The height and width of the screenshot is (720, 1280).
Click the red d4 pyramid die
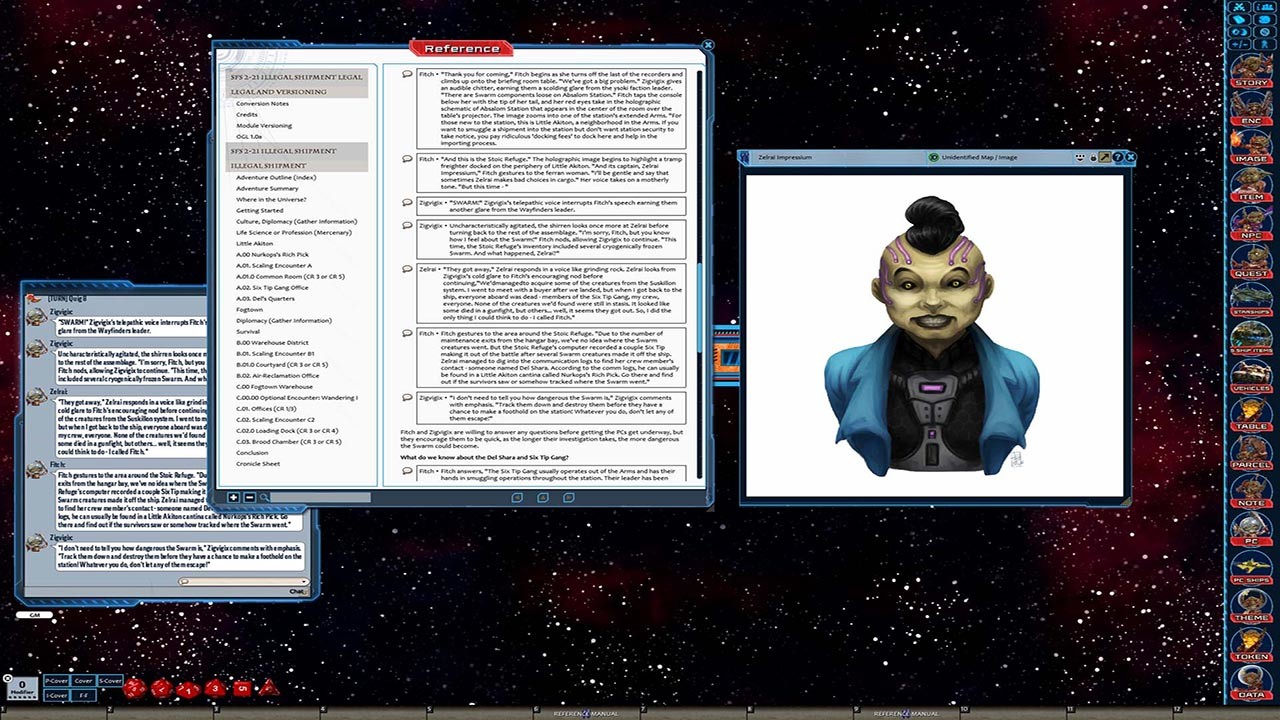pyautogui.click(x=268, y=688)
